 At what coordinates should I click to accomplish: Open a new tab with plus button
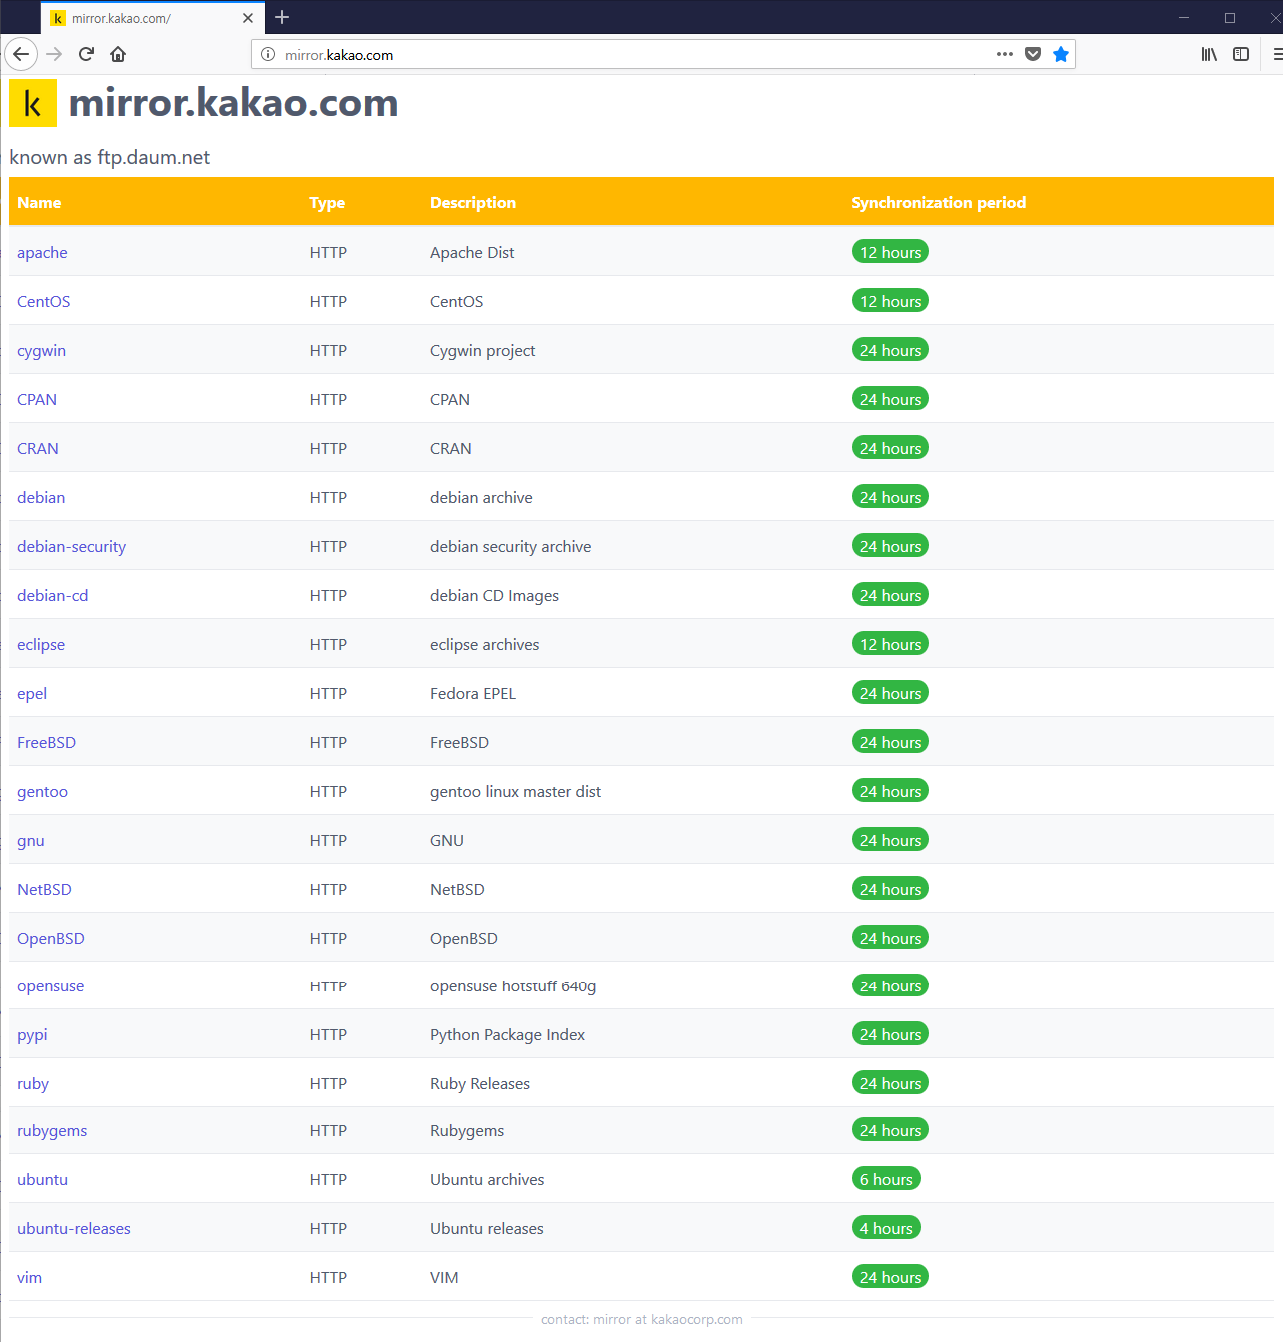282,17
